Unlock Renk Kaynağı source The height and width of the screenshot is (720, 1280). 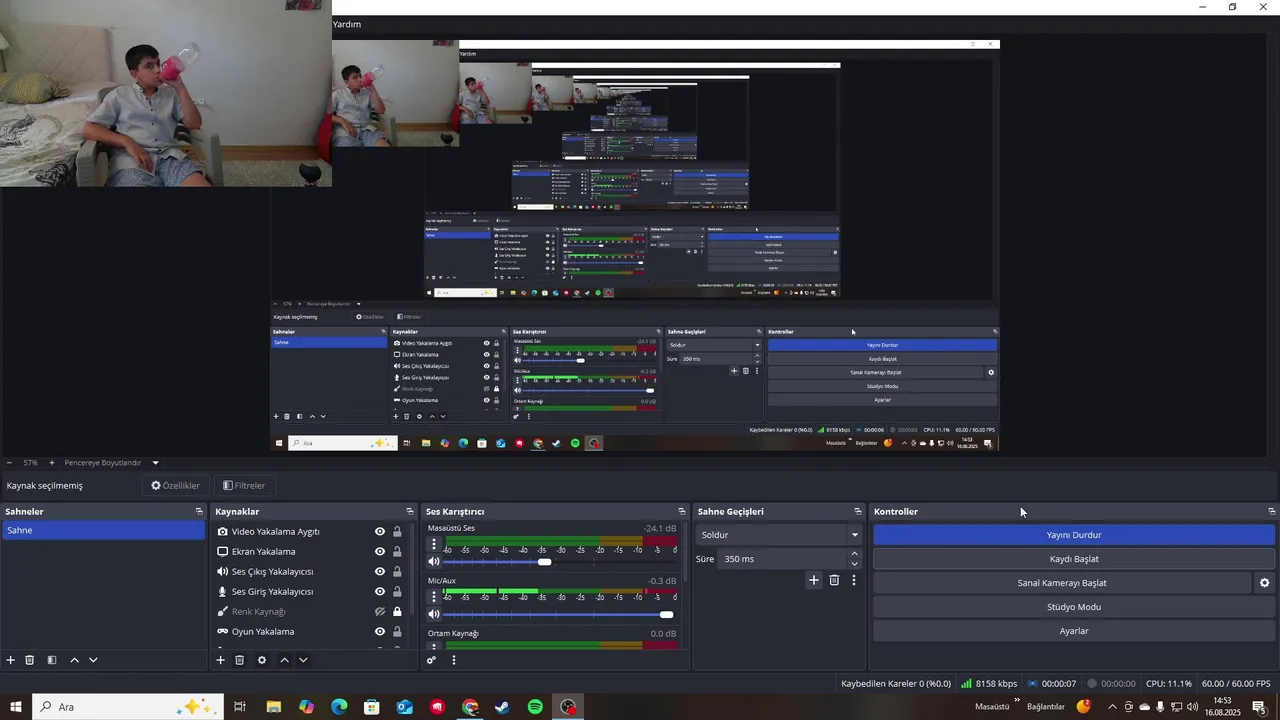[x=397, y=612]
